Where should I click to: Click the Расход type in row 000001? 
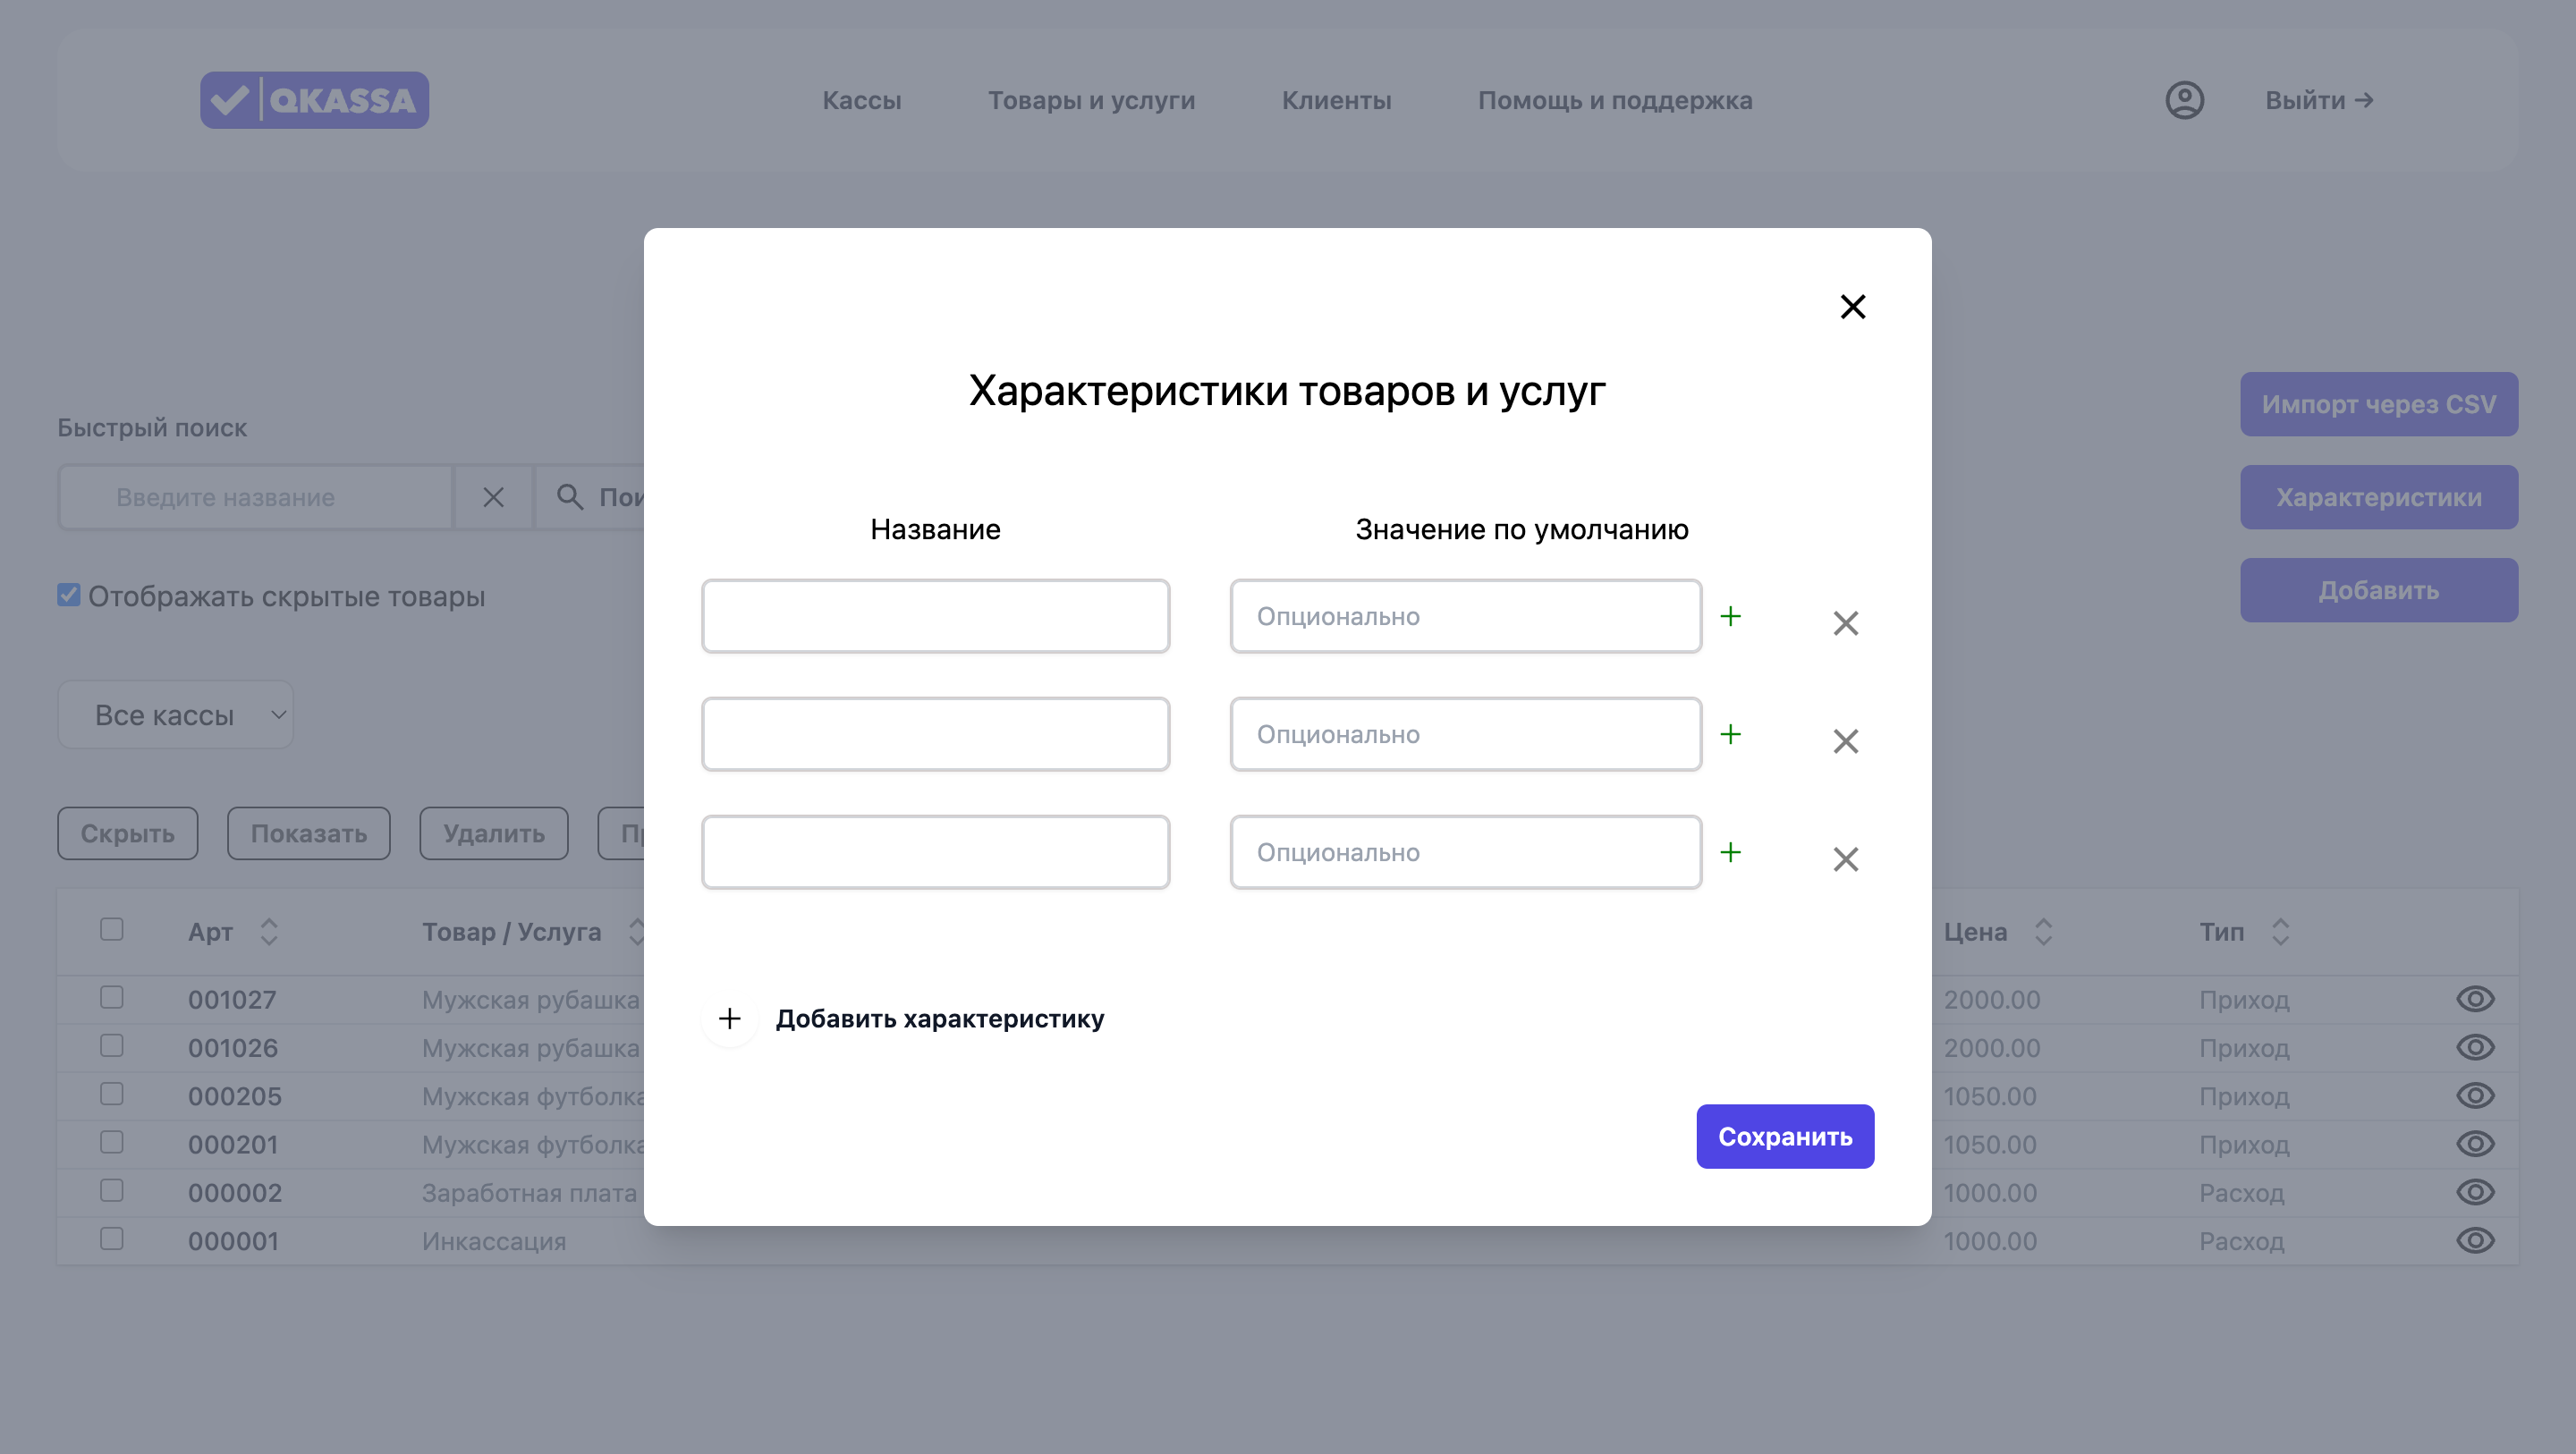pos(2241,1241)
